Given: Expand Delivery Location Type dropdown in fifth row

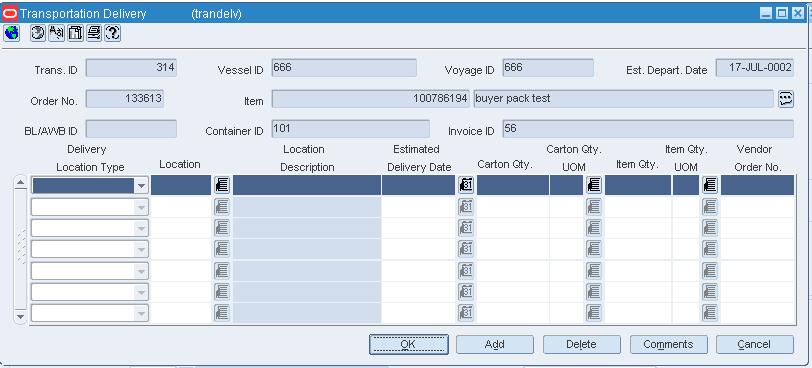Looking at the screenshot, I should click(141, 270).
